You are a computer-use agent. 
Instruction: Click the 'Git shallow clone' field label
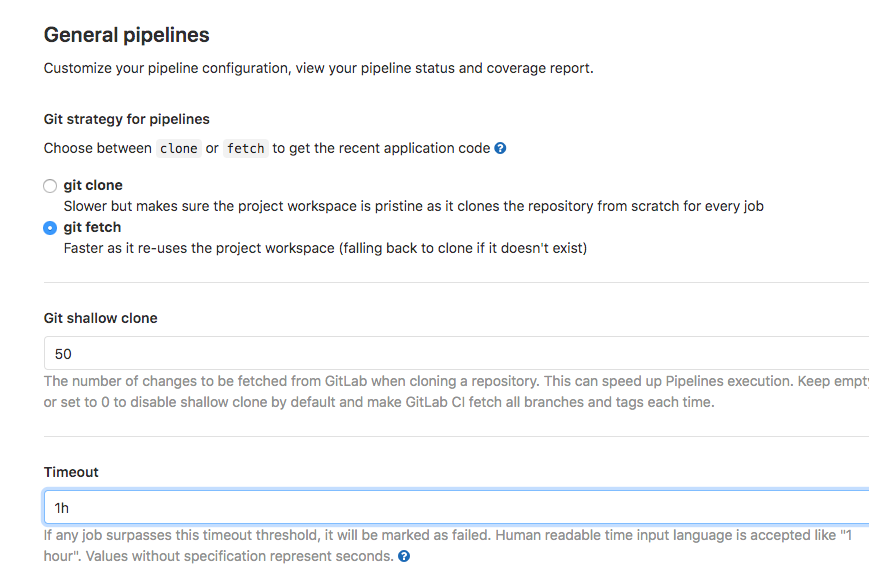(100, 318)
